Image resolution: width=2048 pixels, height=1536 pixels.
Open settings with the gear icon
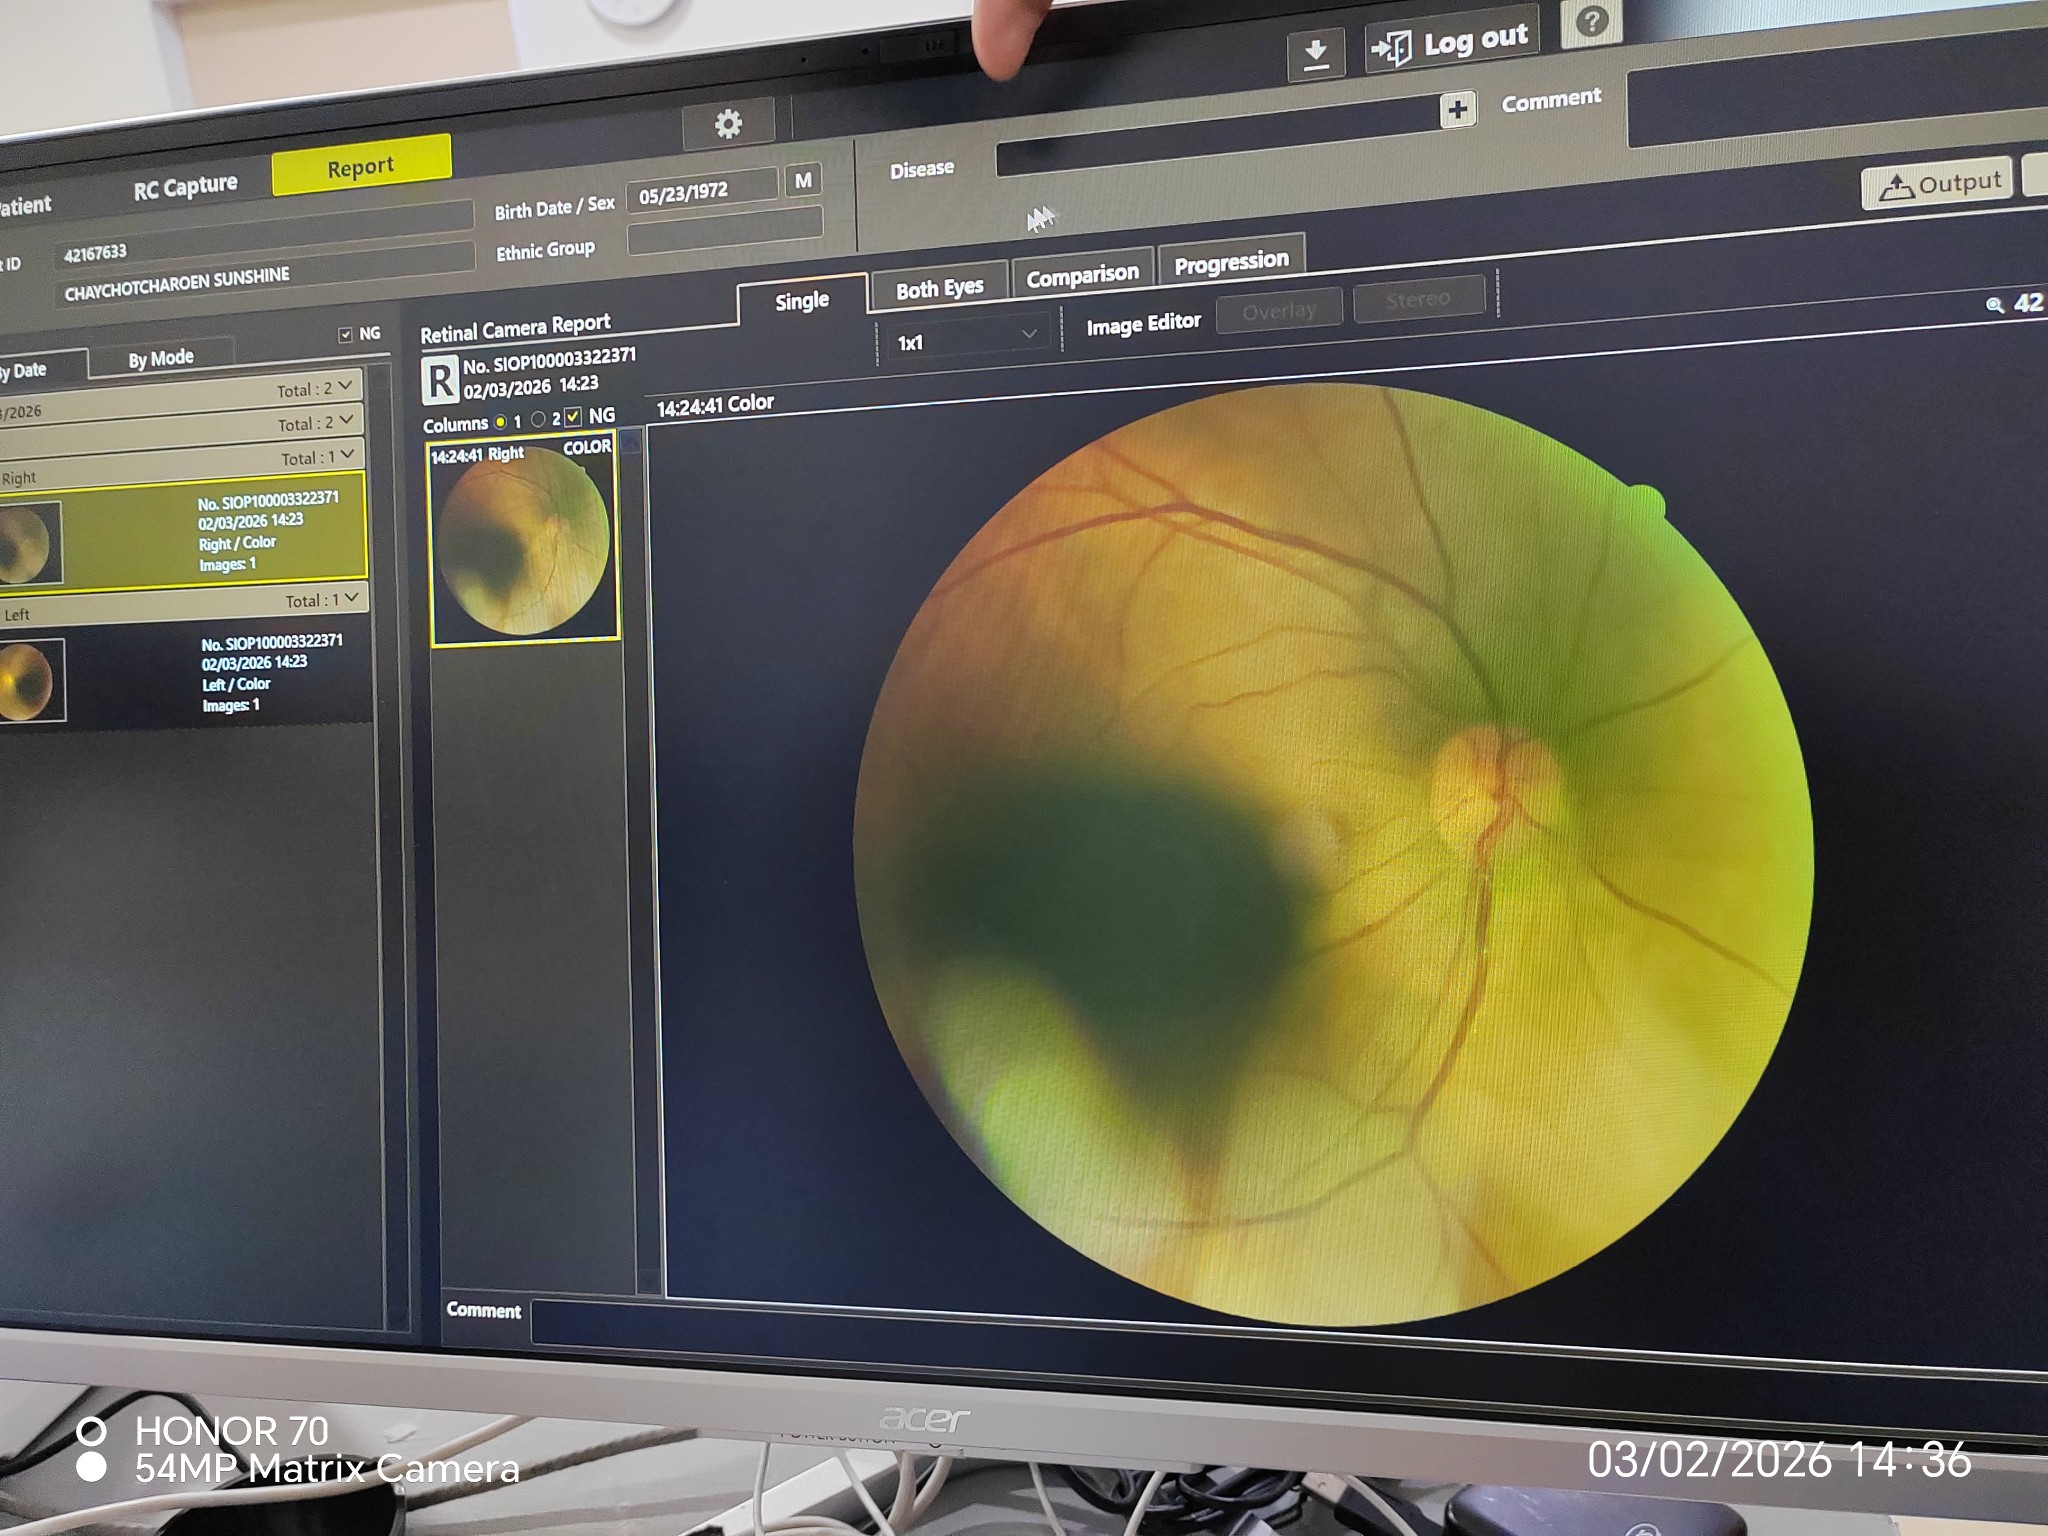click(x=728, y=124)
